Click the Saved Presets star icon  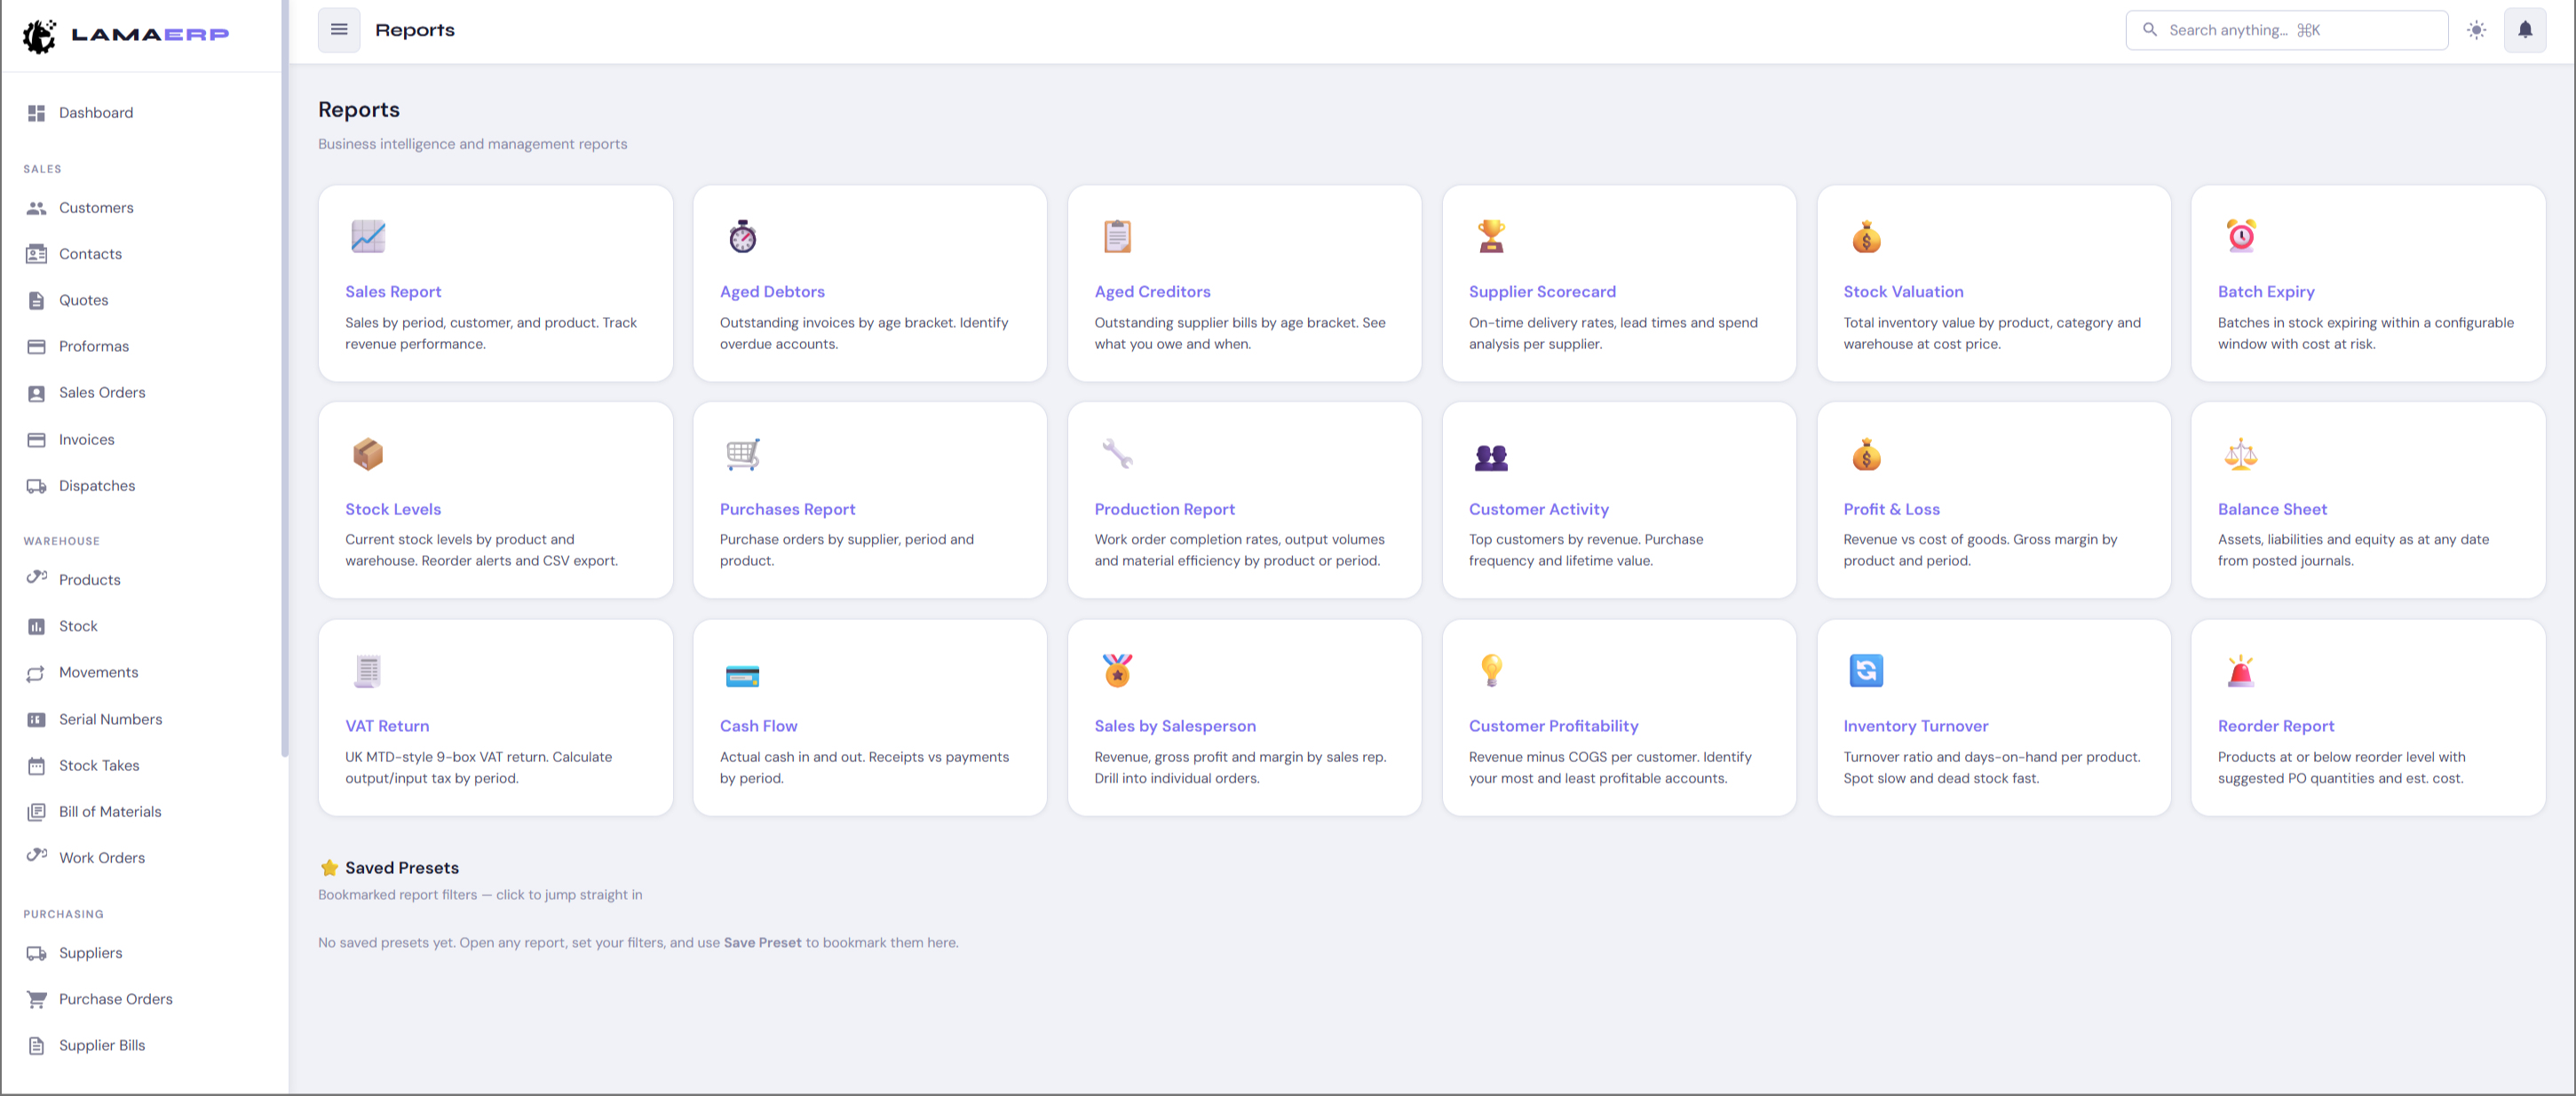click(x=329, y=868)
